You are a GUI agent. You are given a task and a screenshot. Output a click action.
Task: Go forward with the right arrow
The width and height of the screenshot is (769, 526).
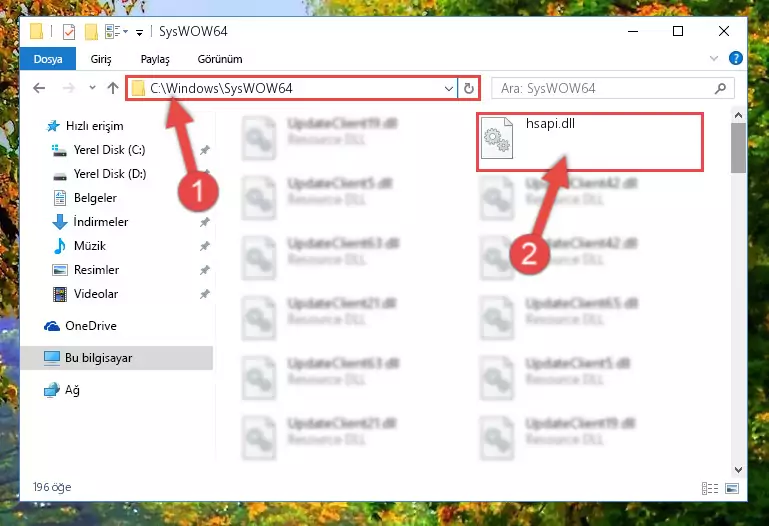point(69,88)
